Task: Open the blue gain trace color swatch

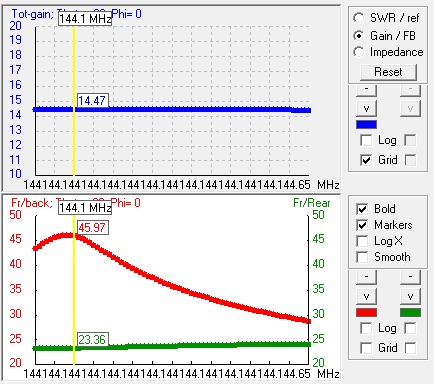Action: point(366,125)
